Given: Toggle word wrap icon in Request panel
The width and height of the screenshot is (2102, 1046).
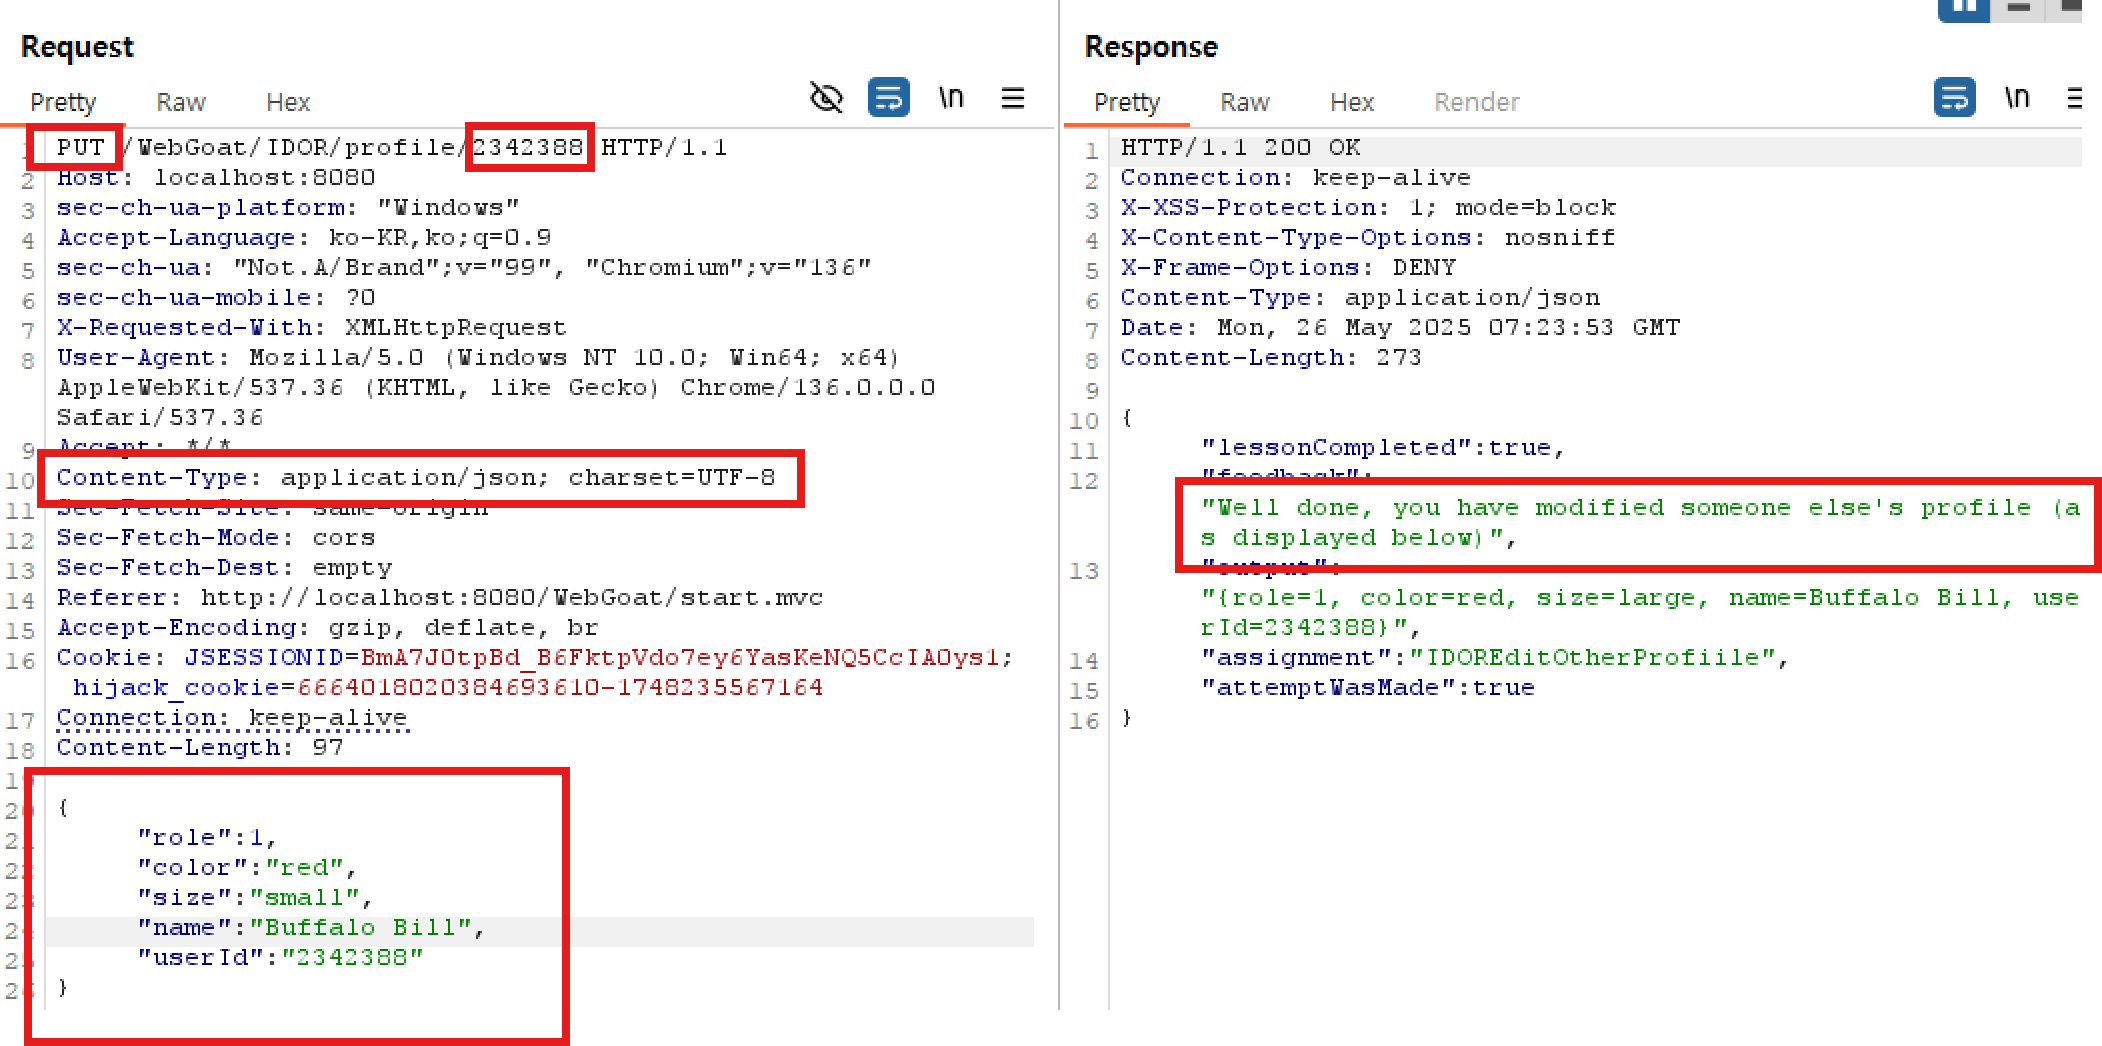Looking at the screenshot, I should 888,98.
